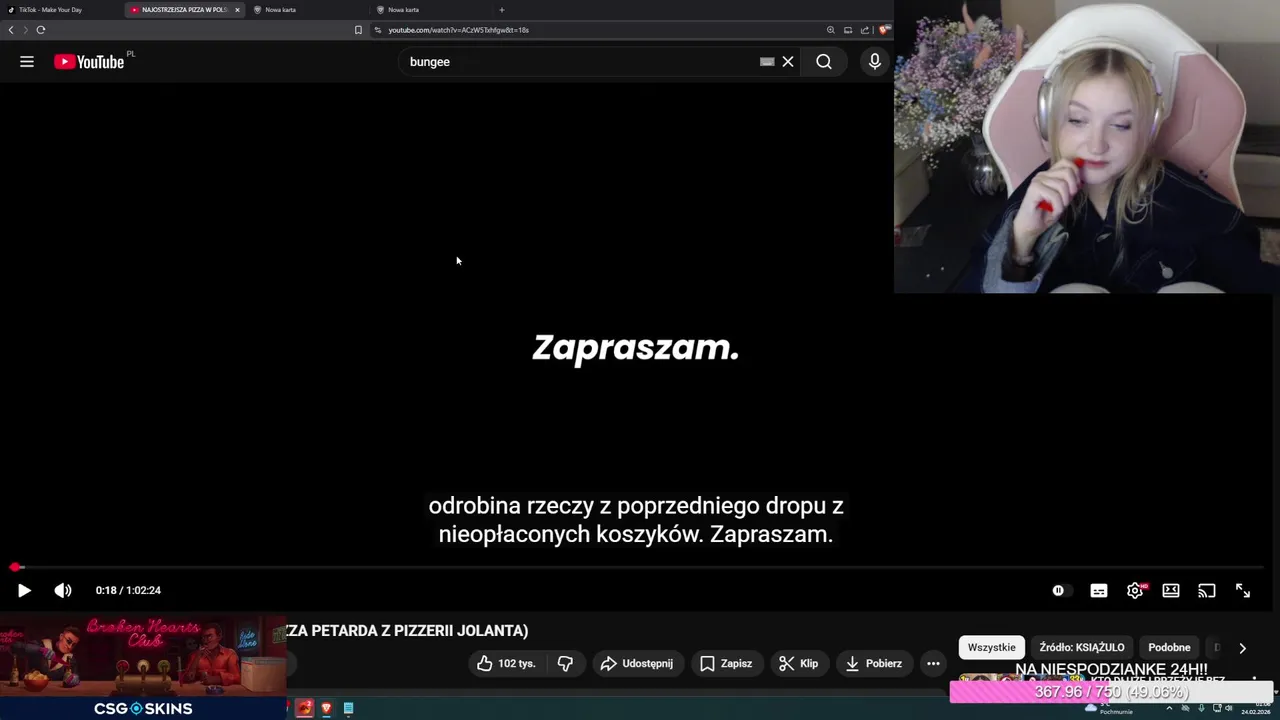Go back in browser history
Image resolution: width=1280 pixels, height=720 pixels.
(11, 30)
